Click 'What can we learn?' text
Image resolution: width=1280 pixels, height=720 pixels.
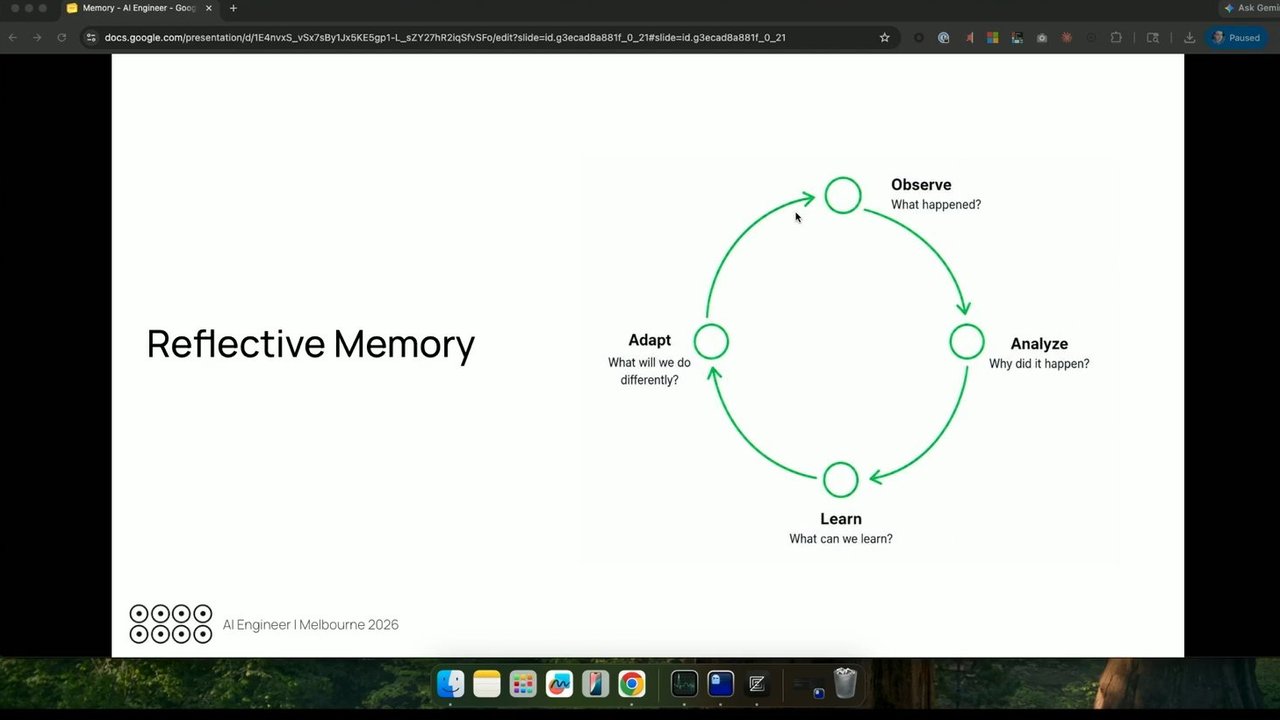(x=841, y=539)
